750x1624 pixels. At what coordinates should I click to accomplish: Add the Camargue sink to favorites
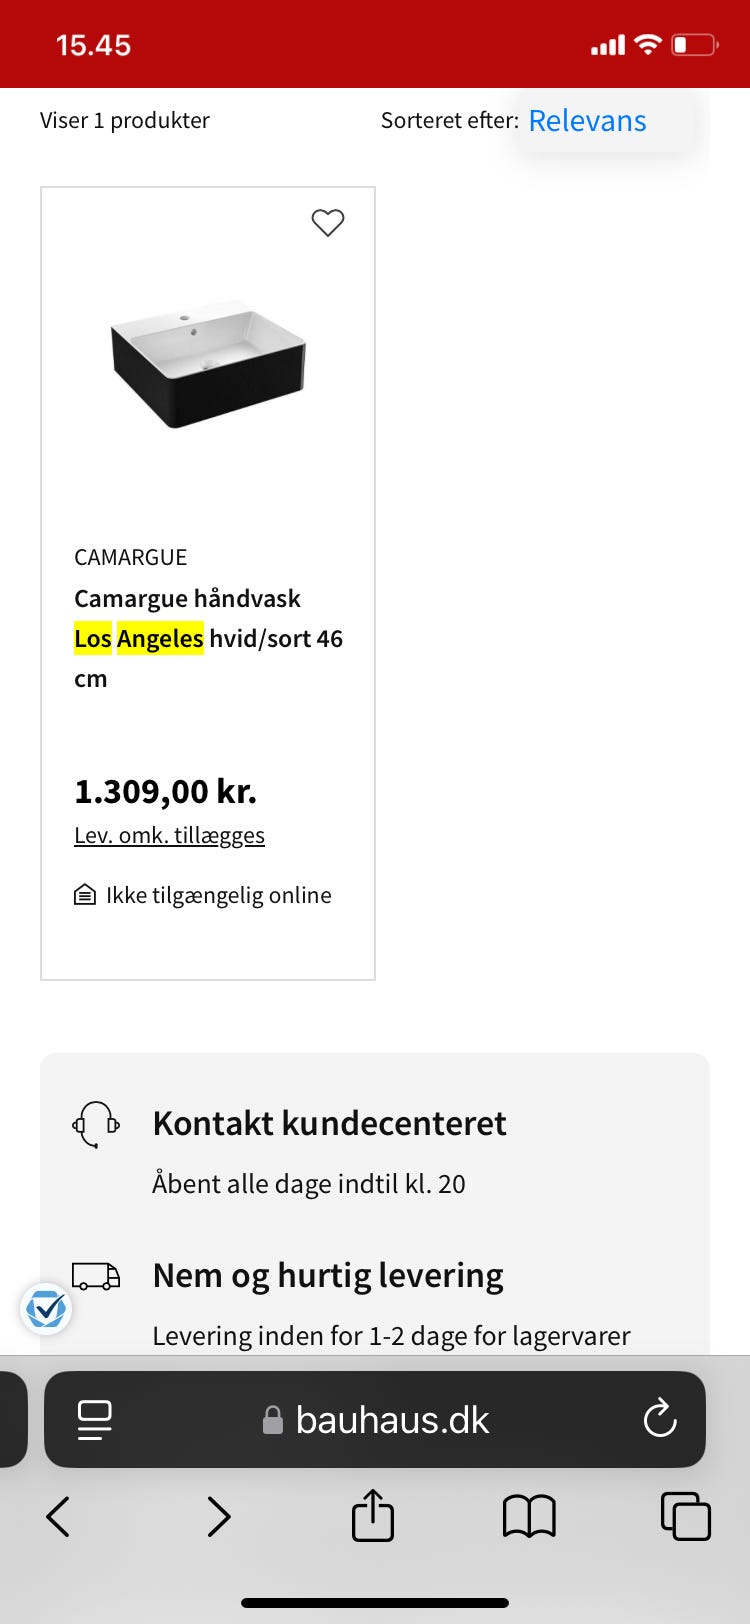click(327, 222)
